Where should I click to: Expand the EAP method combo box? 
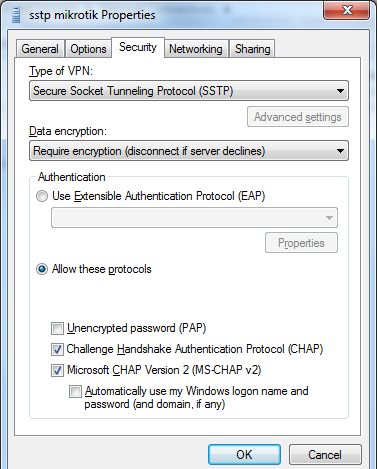[194, 218]
